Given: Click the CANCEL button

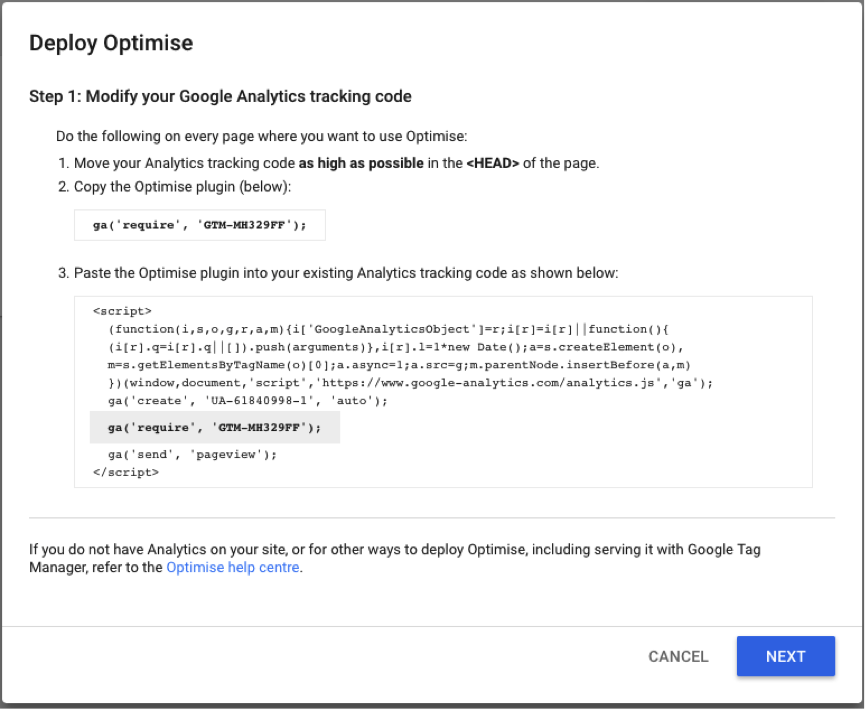Looking at the screenshot, I should click(x=678, y=657).
